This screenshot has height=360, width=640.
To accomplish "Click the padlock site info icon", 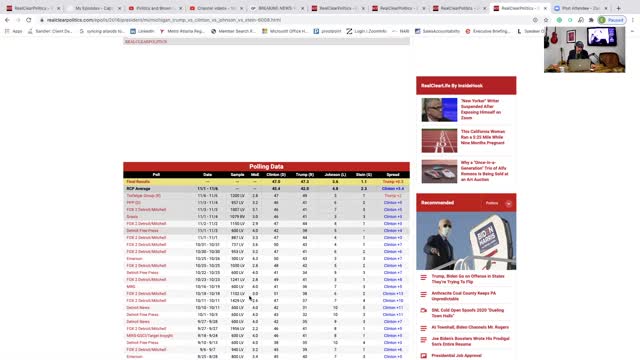I will (x=42, y=20).
